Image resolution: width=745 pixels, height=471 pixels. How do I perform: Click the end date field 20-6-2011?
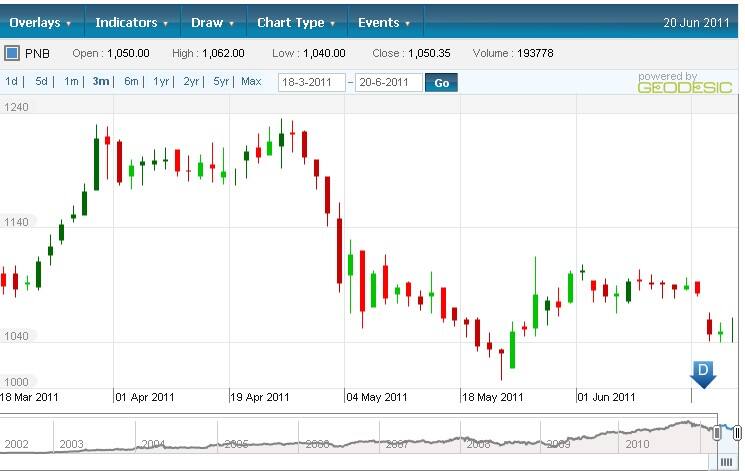pyautogui.click(x=389, y=83)
